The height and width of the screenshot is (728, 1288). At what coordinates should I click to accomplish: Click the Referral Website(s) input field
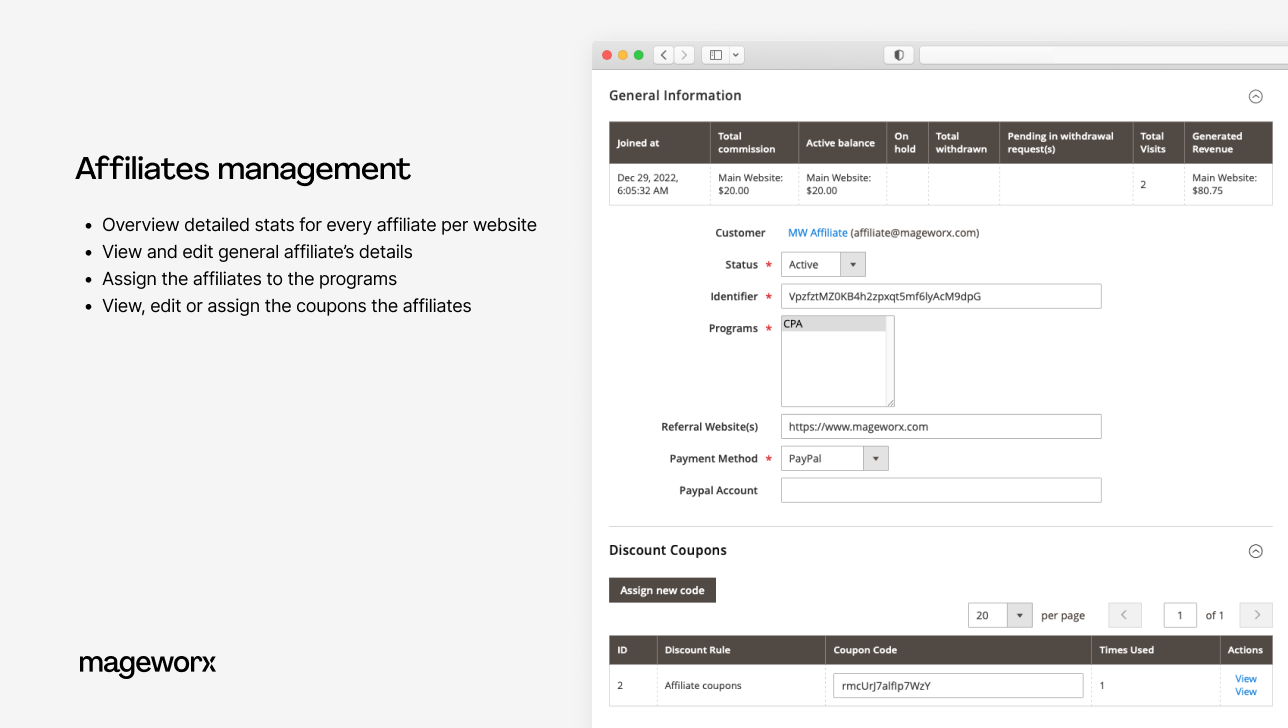click(x=940, y=427)
